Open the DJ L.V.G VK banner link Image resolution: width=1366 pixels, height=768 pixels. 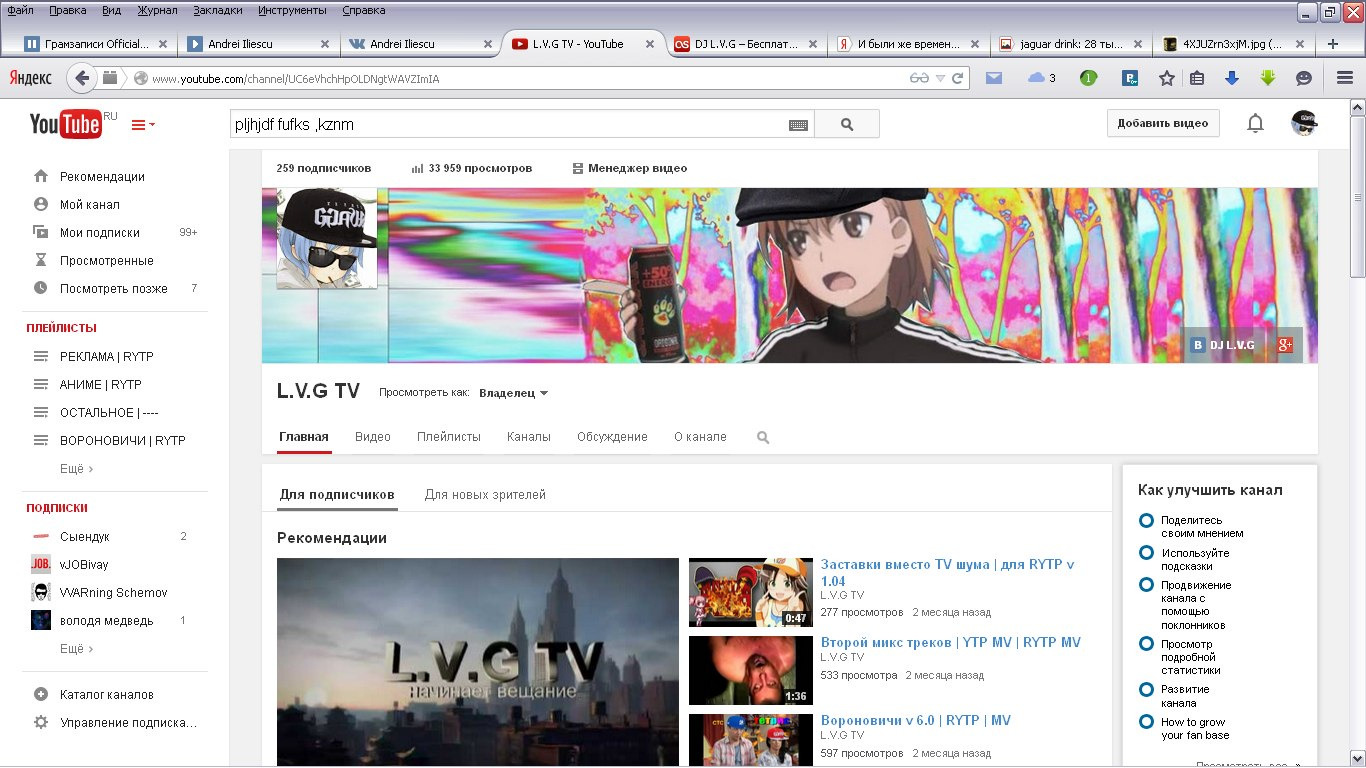click(x=1222, y=345)
